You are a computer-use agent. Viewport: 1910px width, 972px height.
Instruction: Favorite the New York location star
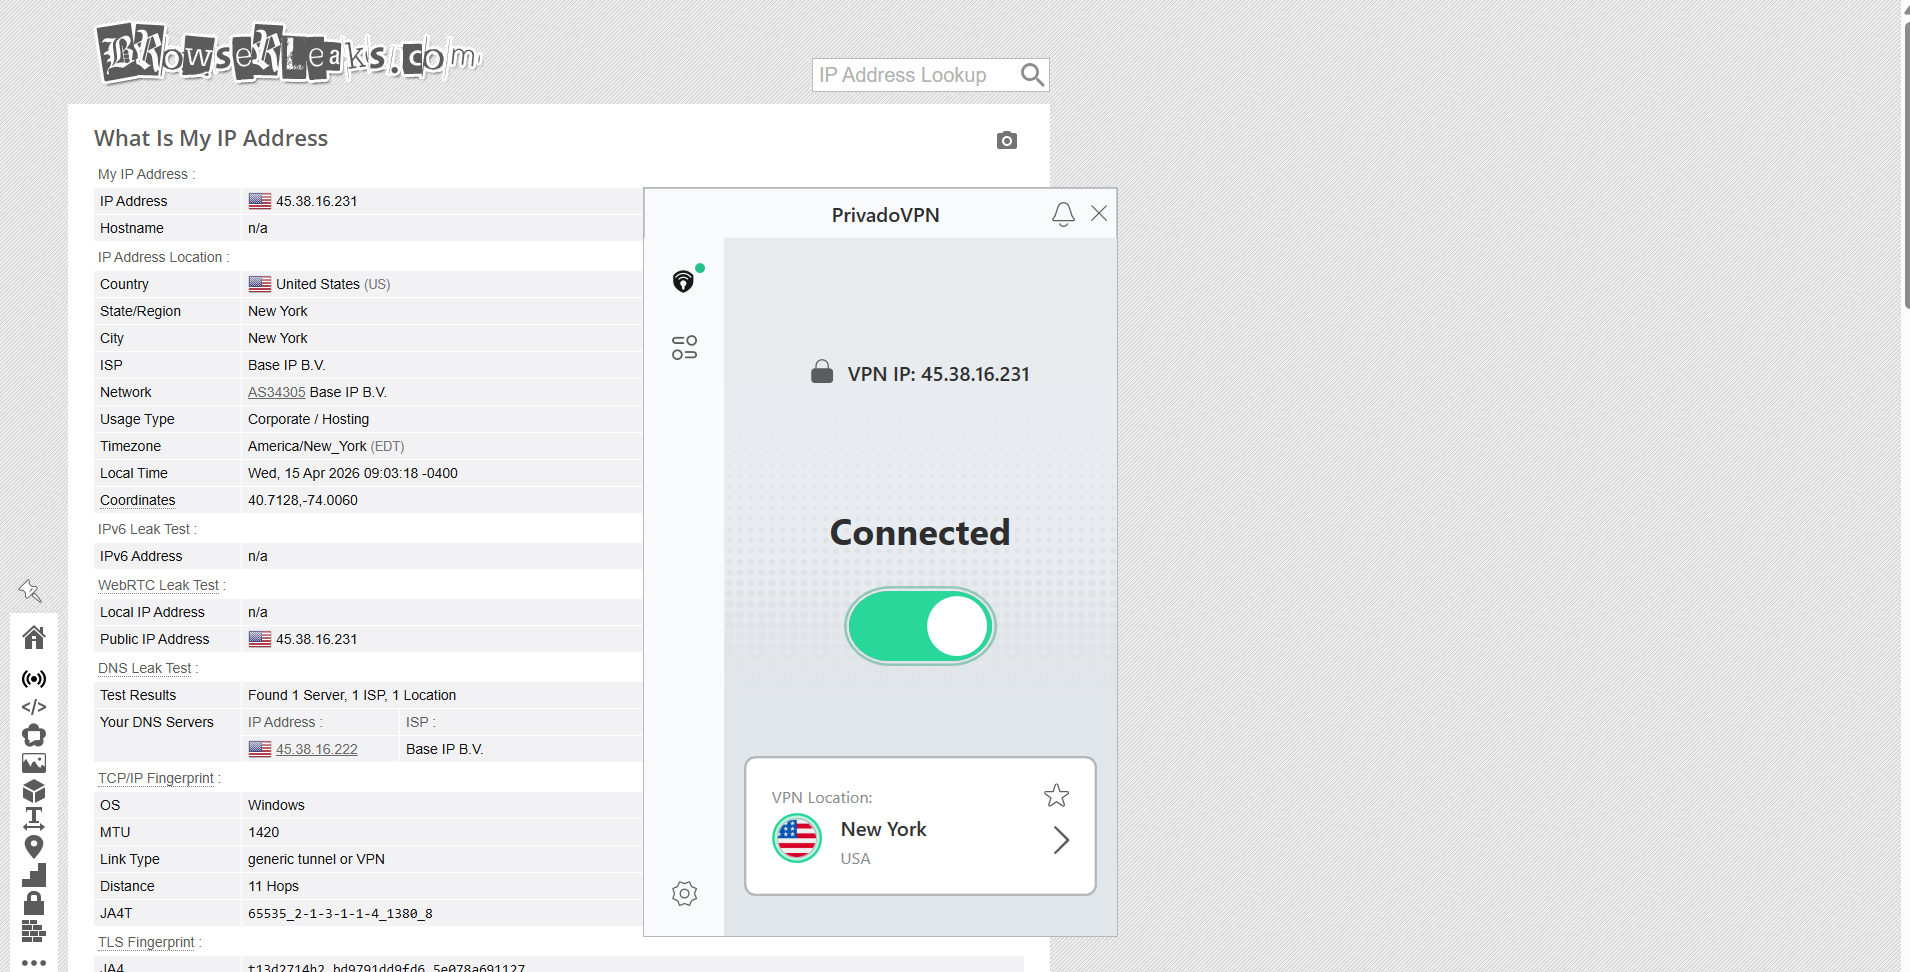1056,796
